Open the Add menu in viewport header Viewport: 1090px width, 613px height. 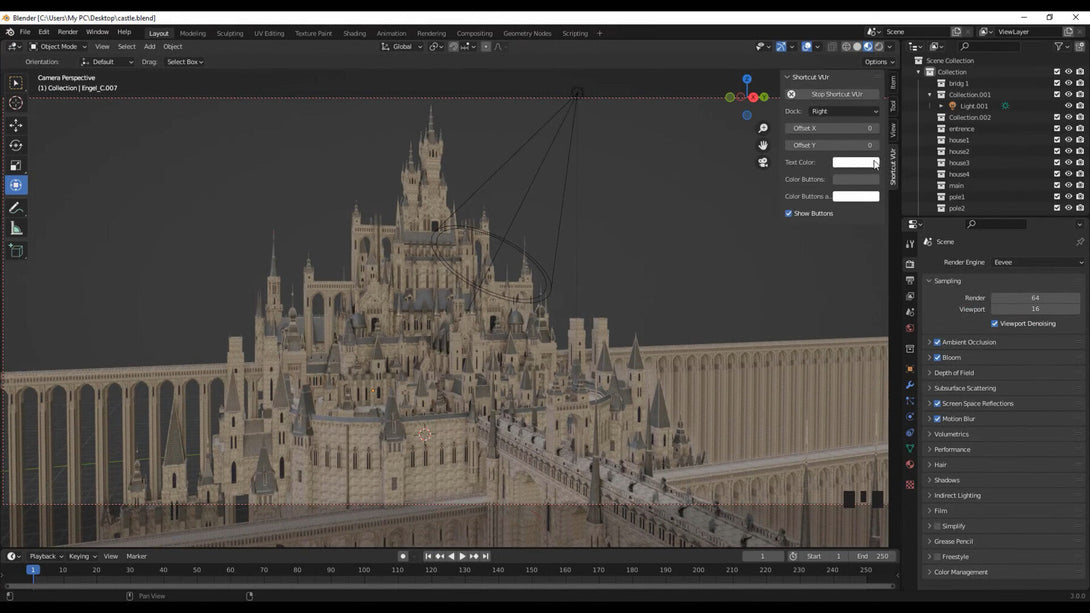149,47
